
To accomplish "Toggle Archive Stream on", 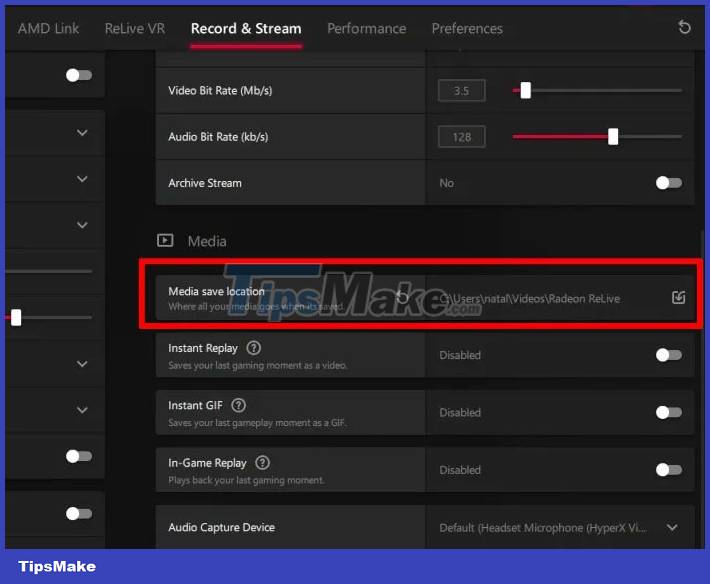I will pos(669,183).
